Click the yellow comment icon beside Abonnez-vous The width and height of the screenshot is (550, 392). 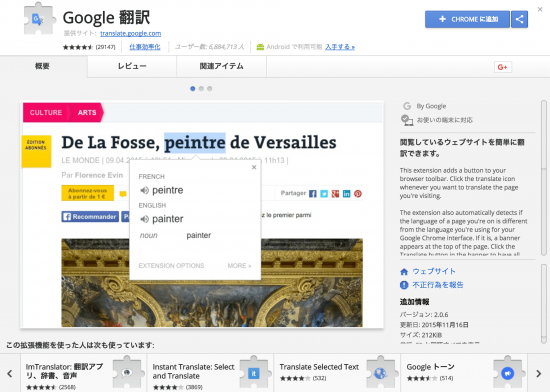(123, 194)
